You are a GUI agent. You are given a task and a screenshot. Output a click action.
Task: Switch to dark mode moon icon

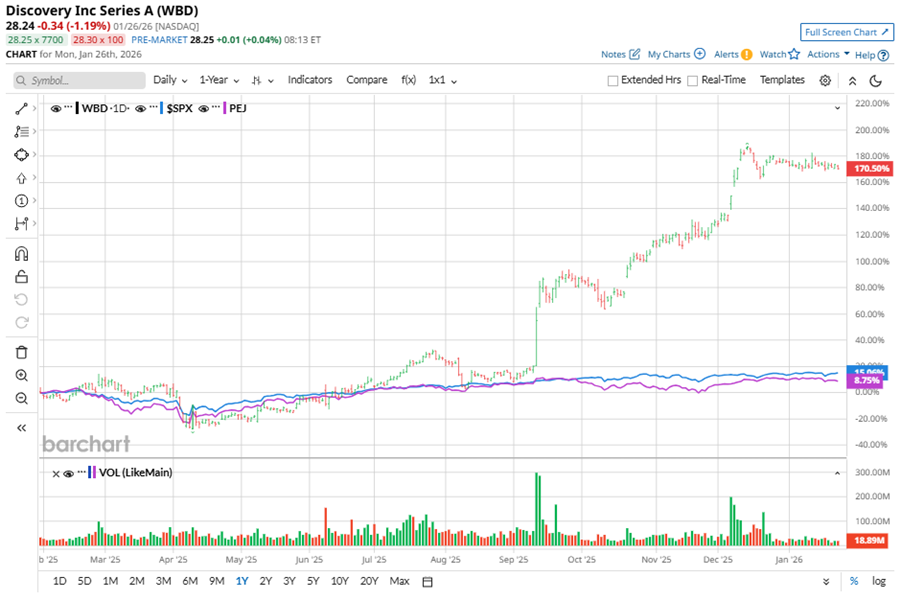point(876,81)
